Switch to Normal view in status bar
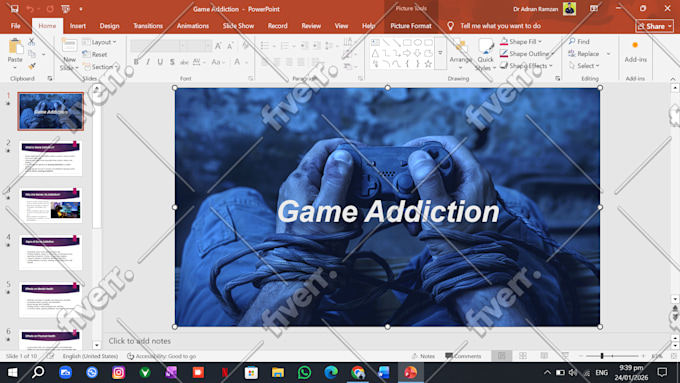Screen dimensions: 680x383 click(x=502, y=356)
